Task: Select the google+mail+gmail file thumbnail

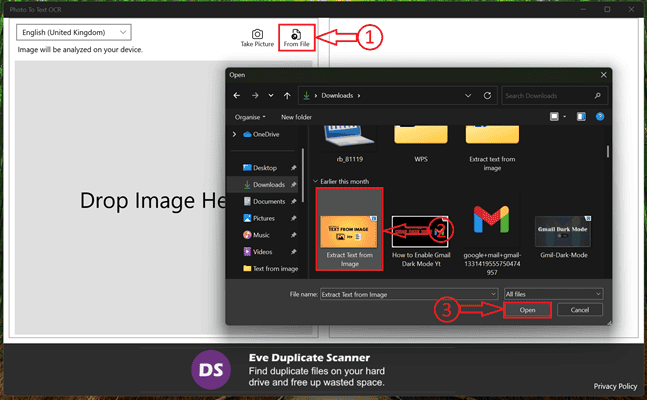Action: coord(491,220)
